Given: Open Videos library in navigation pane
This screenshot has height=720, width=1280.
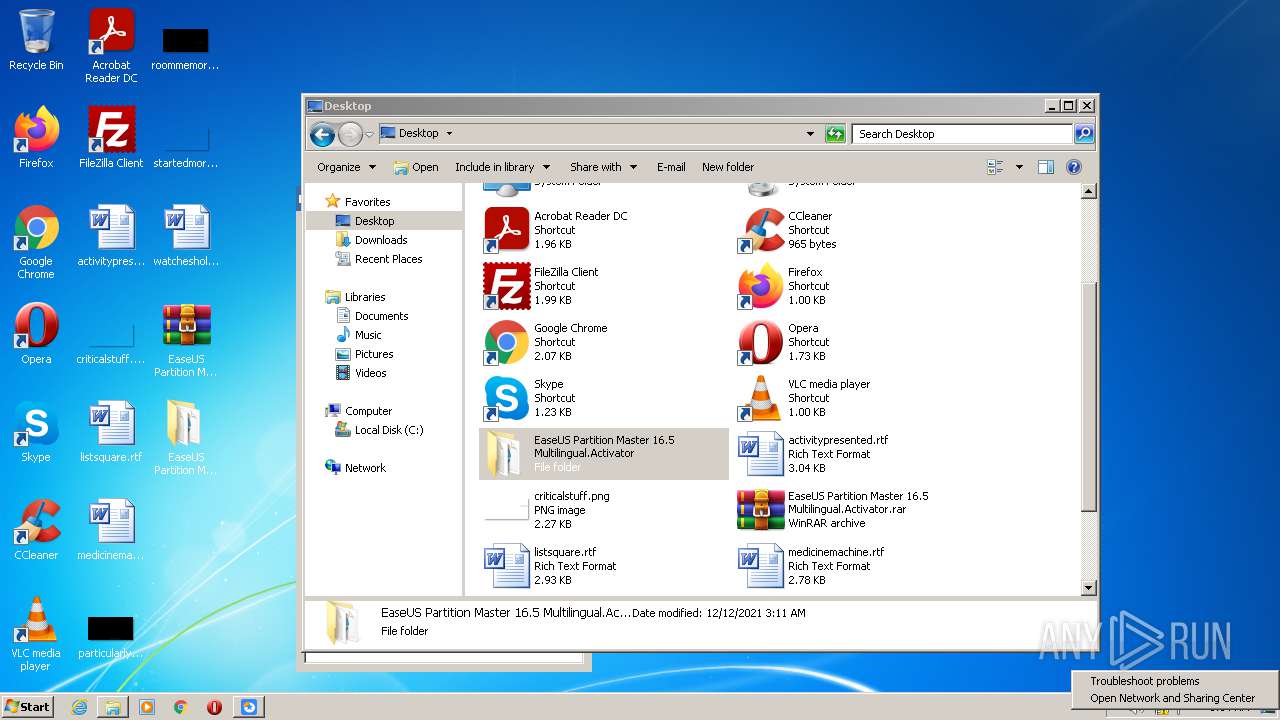Looking at the screenshot, I should [370, 373].
